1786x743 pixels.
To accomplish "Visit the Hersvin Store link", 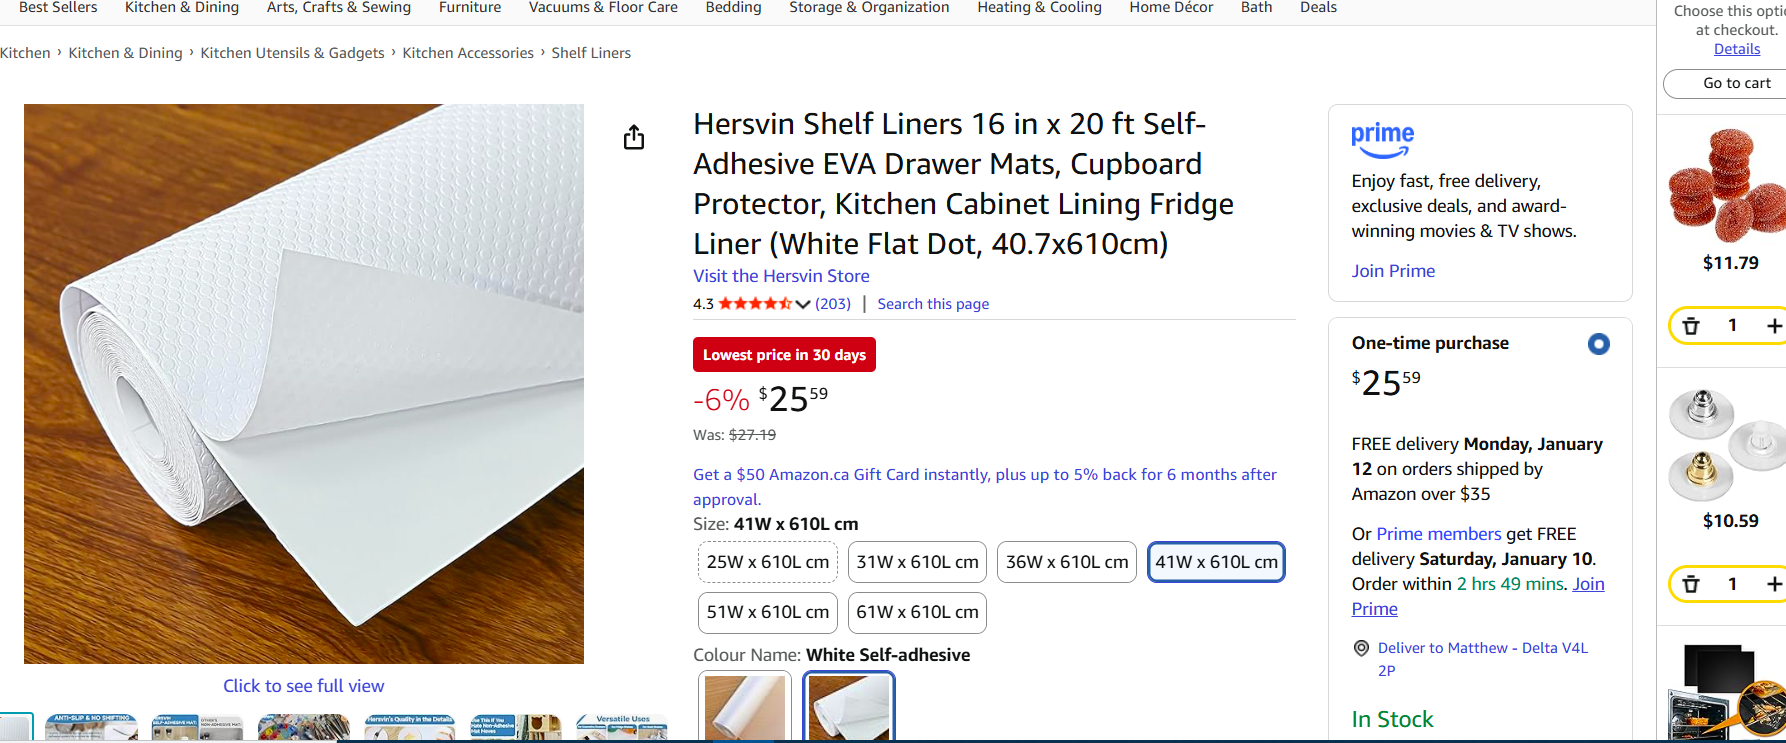I will click(x=781, y=276).
